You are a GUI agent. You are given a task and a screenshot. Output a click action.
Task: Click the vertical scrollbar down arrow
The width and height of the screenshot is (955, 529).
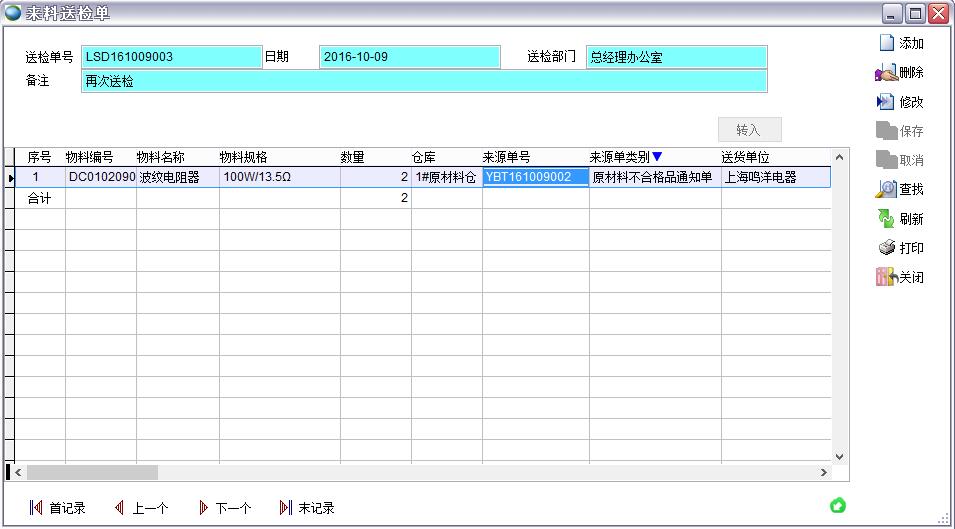839,456
